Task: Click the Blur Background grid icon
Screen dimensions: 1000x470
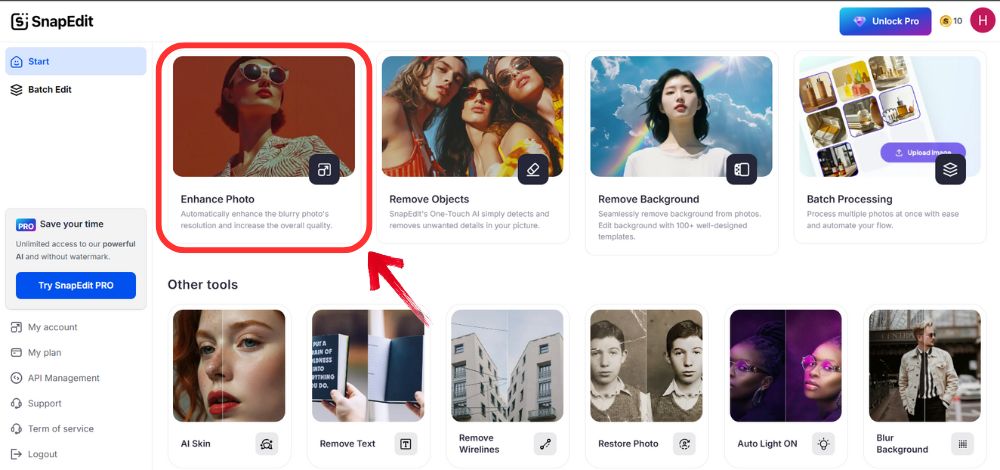Action: point(962,444)
